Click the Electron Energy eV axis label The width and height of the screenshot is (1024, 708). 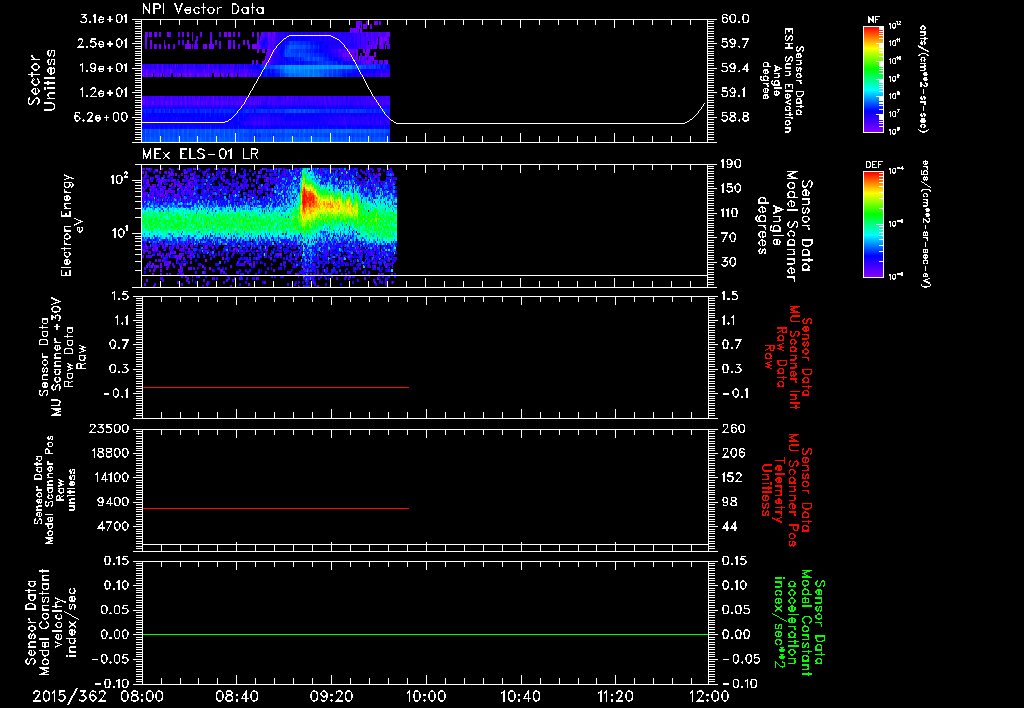coord(72,225)
